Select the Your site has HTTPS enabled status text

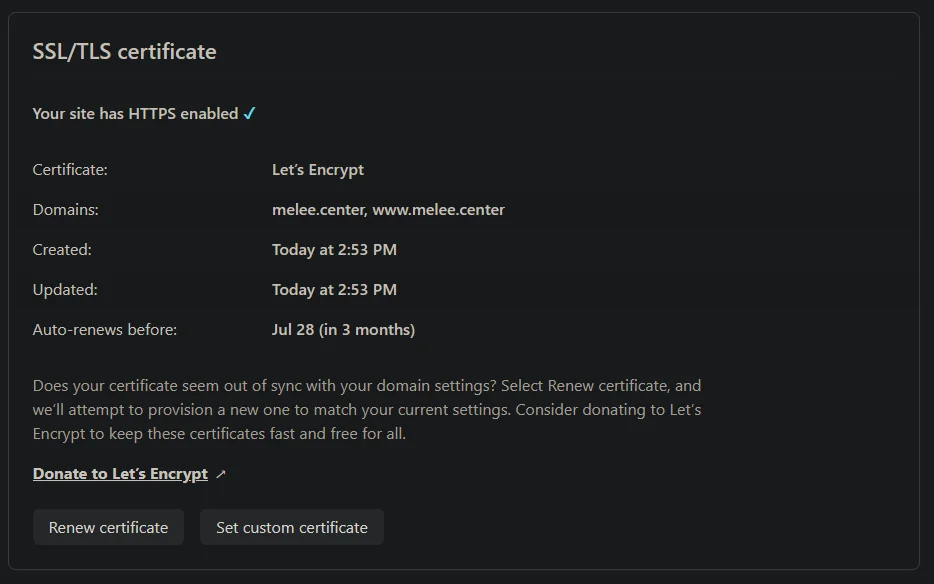135,113
